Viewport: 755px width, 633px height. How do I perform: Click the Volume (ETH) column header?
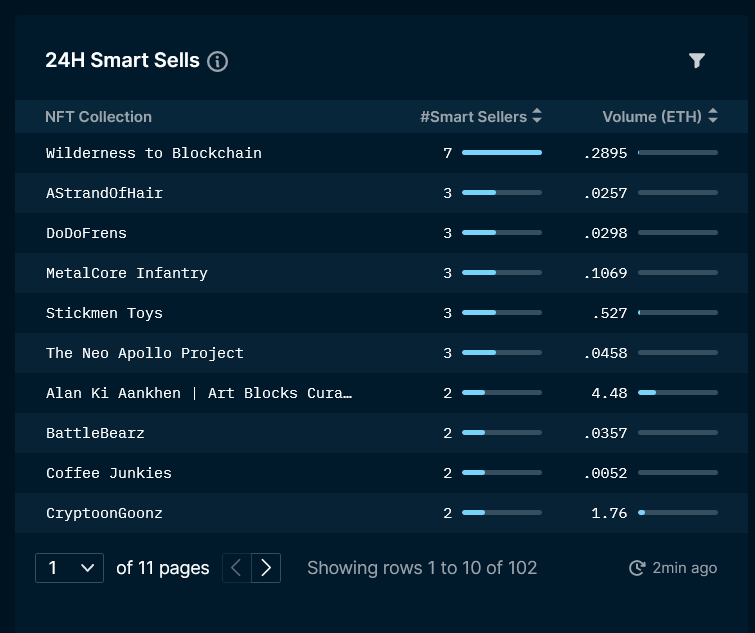(x=652, y=116)
